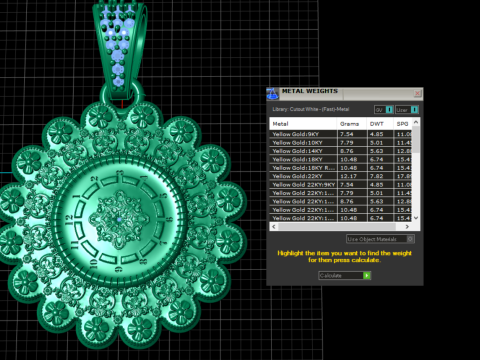This screenshot has height=360, width=480.
Task: Select the Yellow Gold:10KY row
Action: (341, 142)
